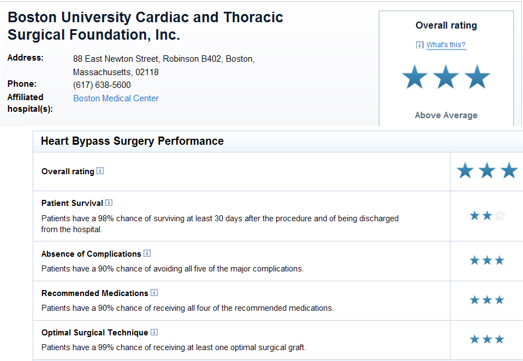The height and width of the screenshot is (361, 523).
Task: Click the "Above Average" label
Action: click(446, 115)
